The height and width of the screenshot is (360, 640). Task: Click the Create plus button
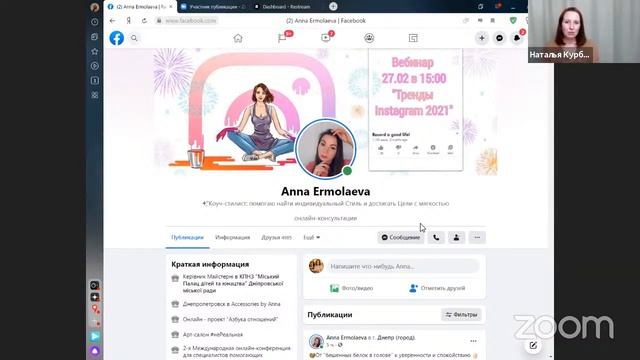[x=482, y=38]
